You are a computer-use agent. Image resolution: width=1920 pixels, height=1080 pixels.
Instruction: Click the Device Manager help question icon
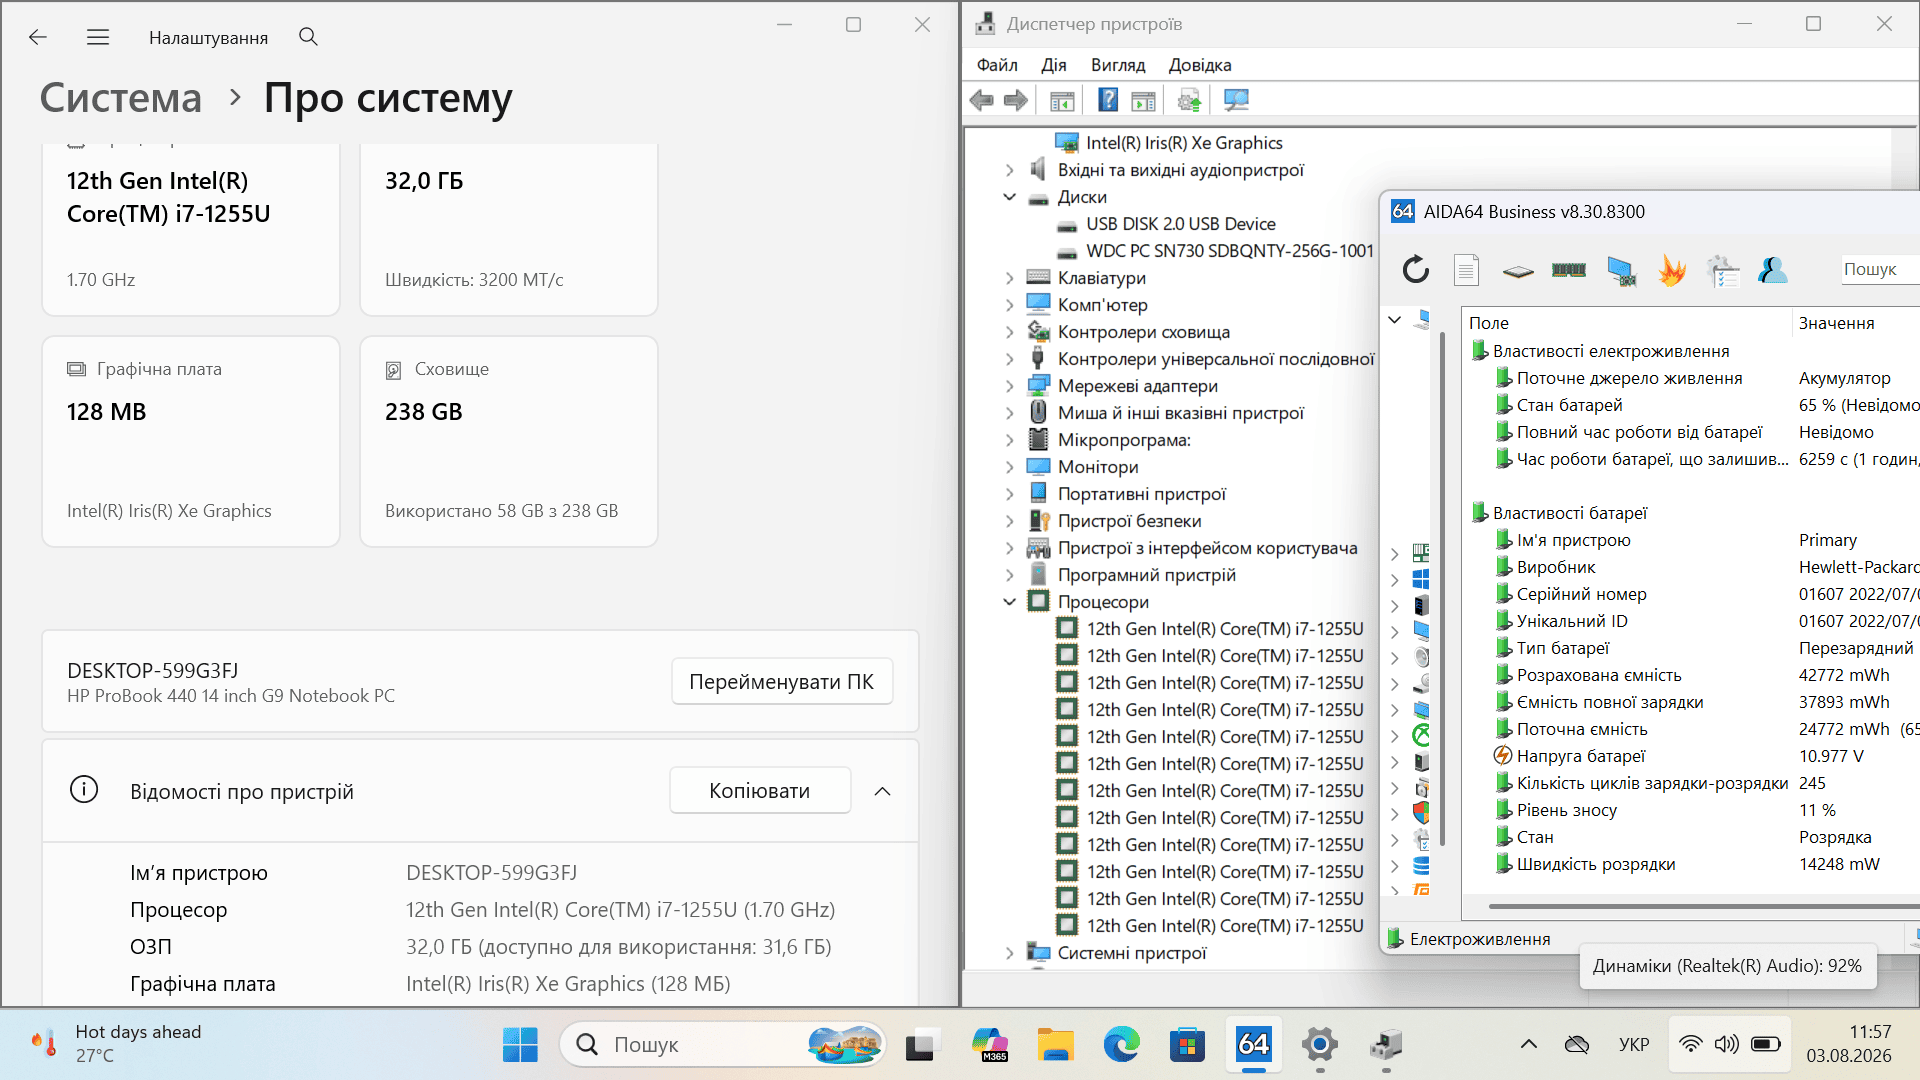tap(1108, 100)
